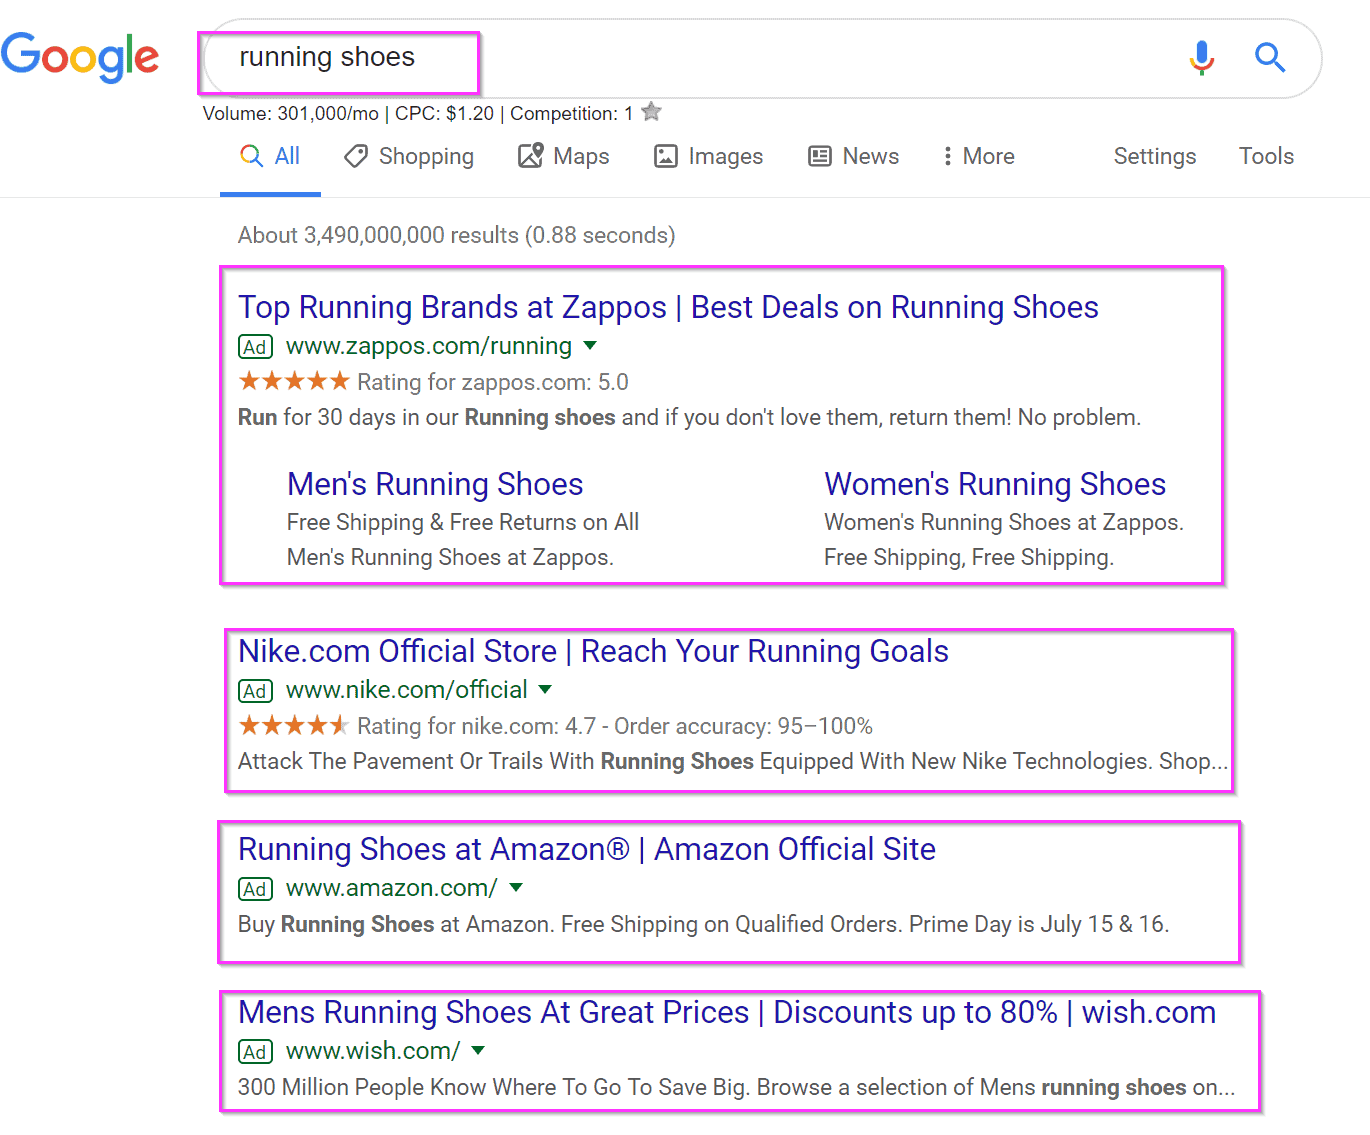Click the 'Volume: 301,000/mo' keyword stat
The width and height of the screenshot is (1370, 1135).
coord(291,113)
